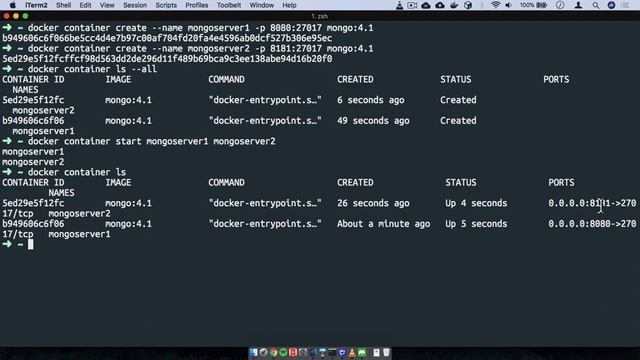Open the user account menu bar icon
This screenshot has width=640, height=360.
tap(578, 5)
